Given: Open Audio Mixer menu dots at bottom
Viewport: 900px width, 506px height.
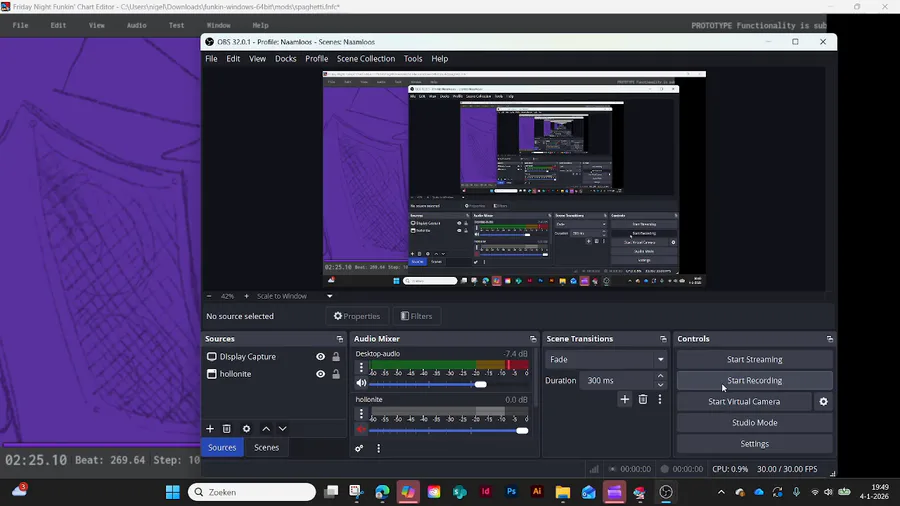Looking at the screenshot, I should point(378,449).
